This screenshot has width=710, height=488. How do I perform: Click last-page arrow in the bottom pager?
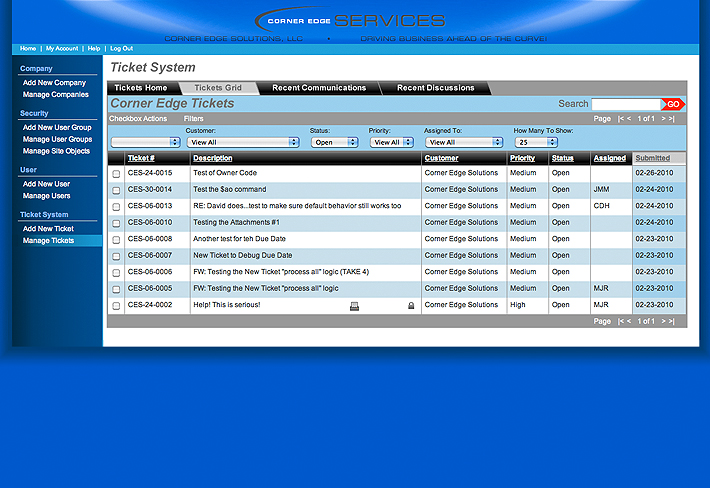click(672, 321)
